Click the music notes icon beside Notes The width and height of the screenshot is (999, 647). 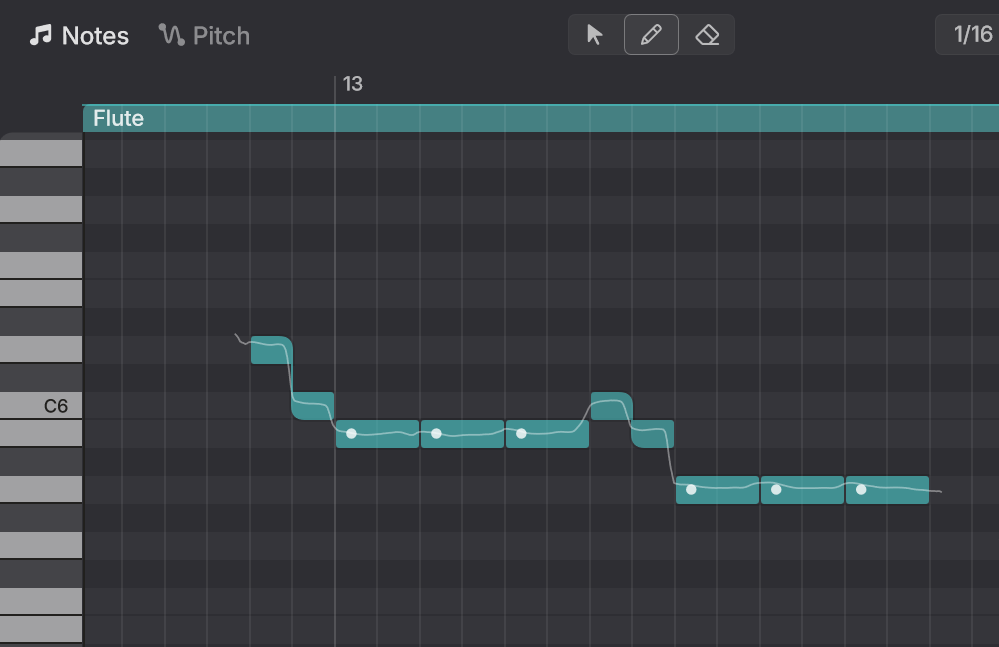41,35
